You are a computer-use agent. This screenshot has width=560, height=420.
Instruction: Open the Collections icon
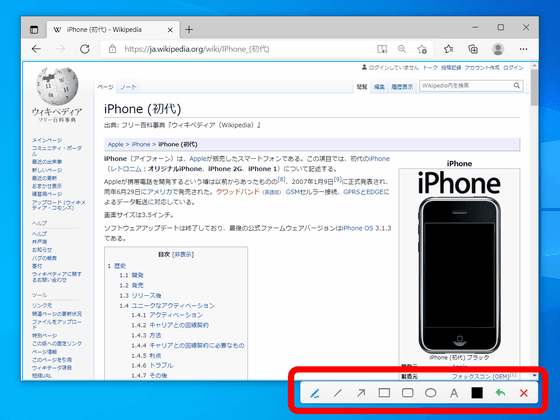473,49
